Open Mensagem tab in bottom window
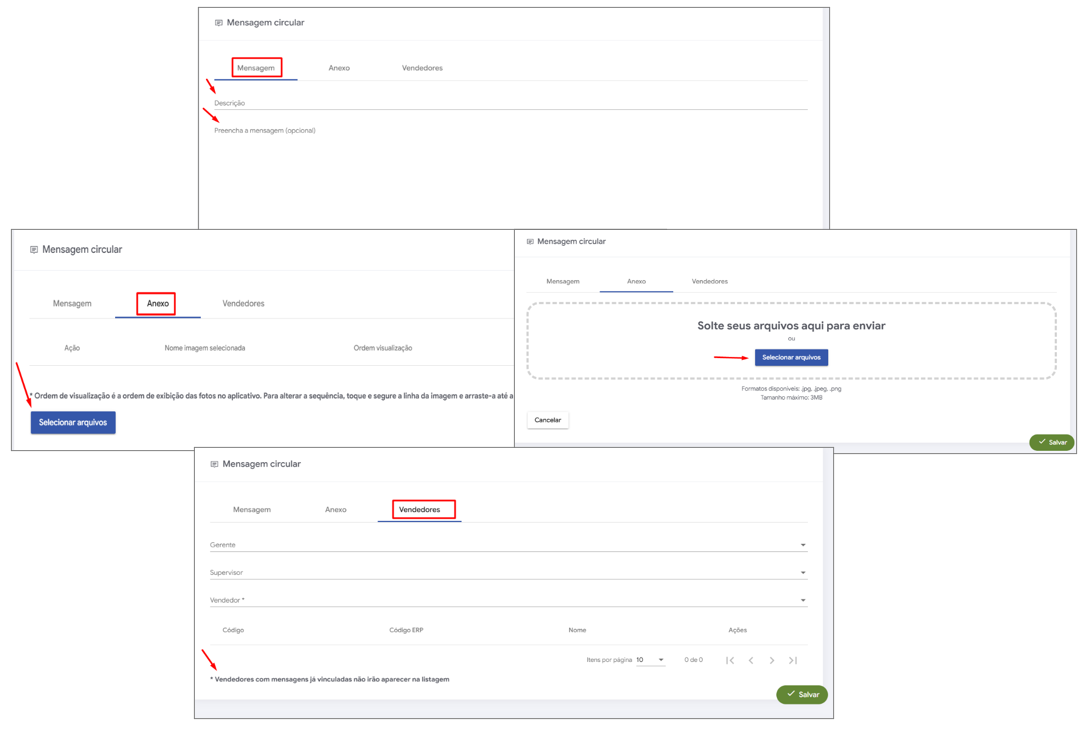Viewport: 1090px width, 733px height. click(252, 510)
